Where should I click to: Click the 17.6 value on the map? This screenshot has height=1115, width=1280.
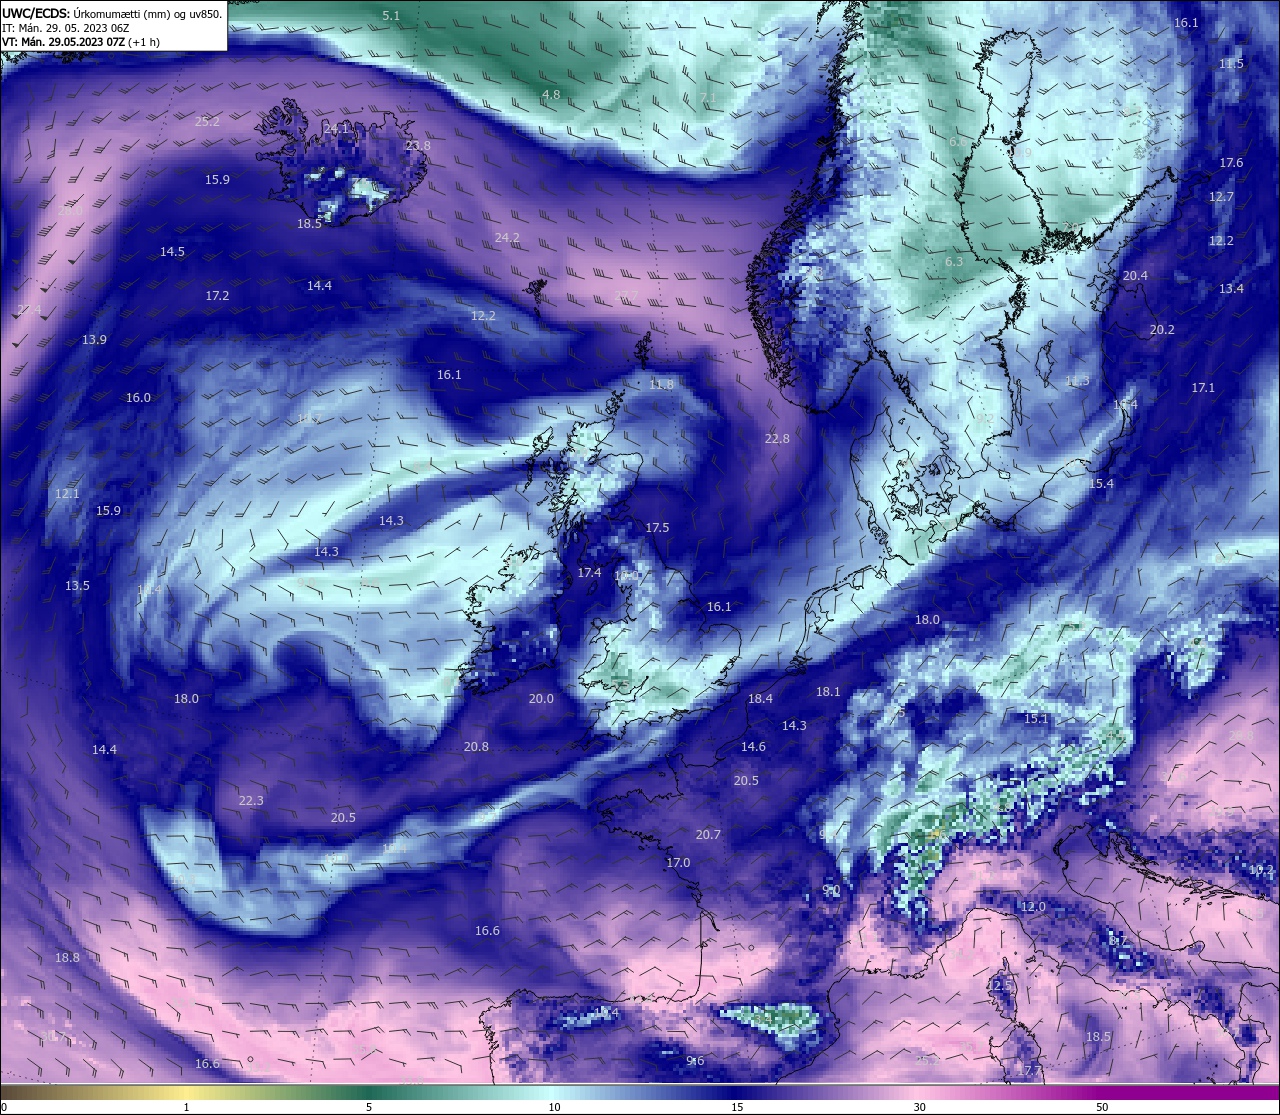coord(1231,163)
